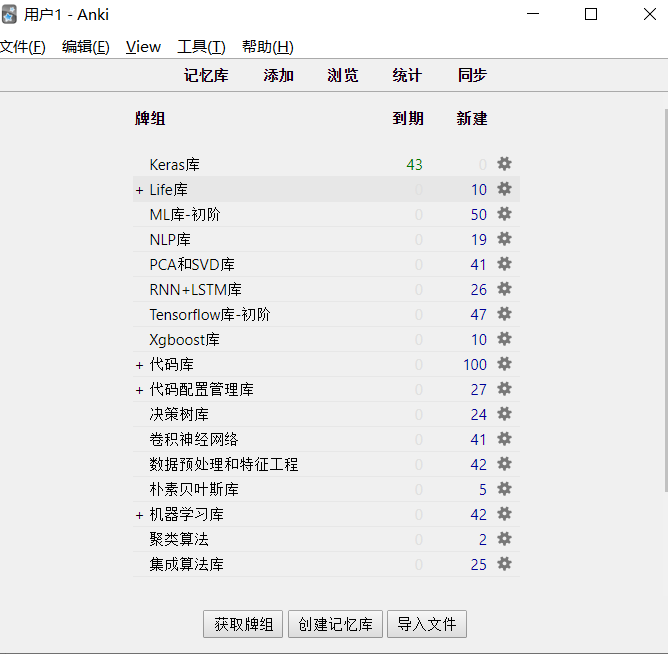
Task: Show 统计 statistics
Action: click(407, 75)
